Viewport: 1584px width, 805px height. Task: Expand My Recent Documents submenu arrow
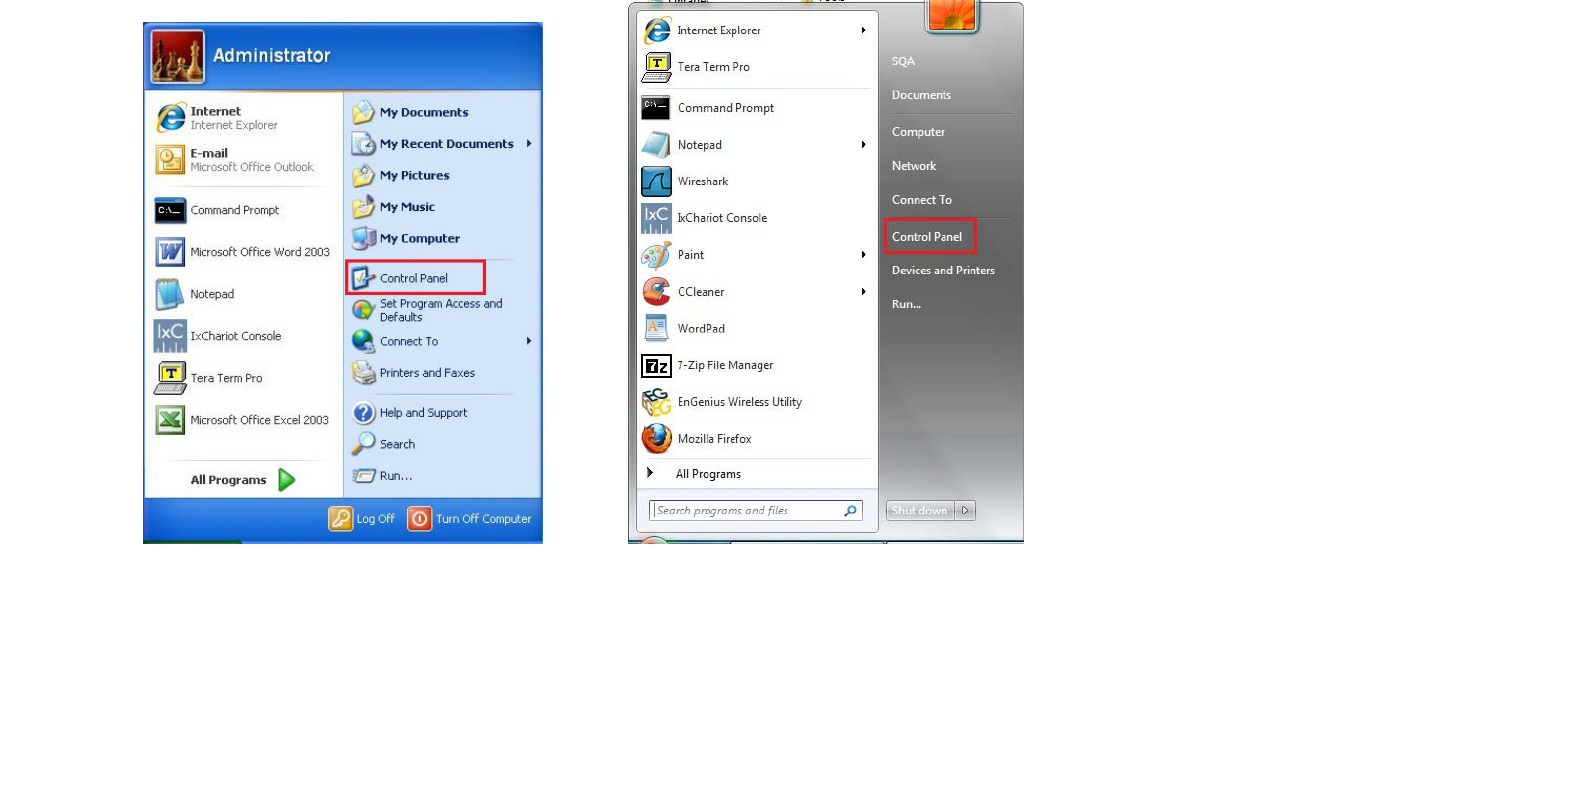(529, 144)
